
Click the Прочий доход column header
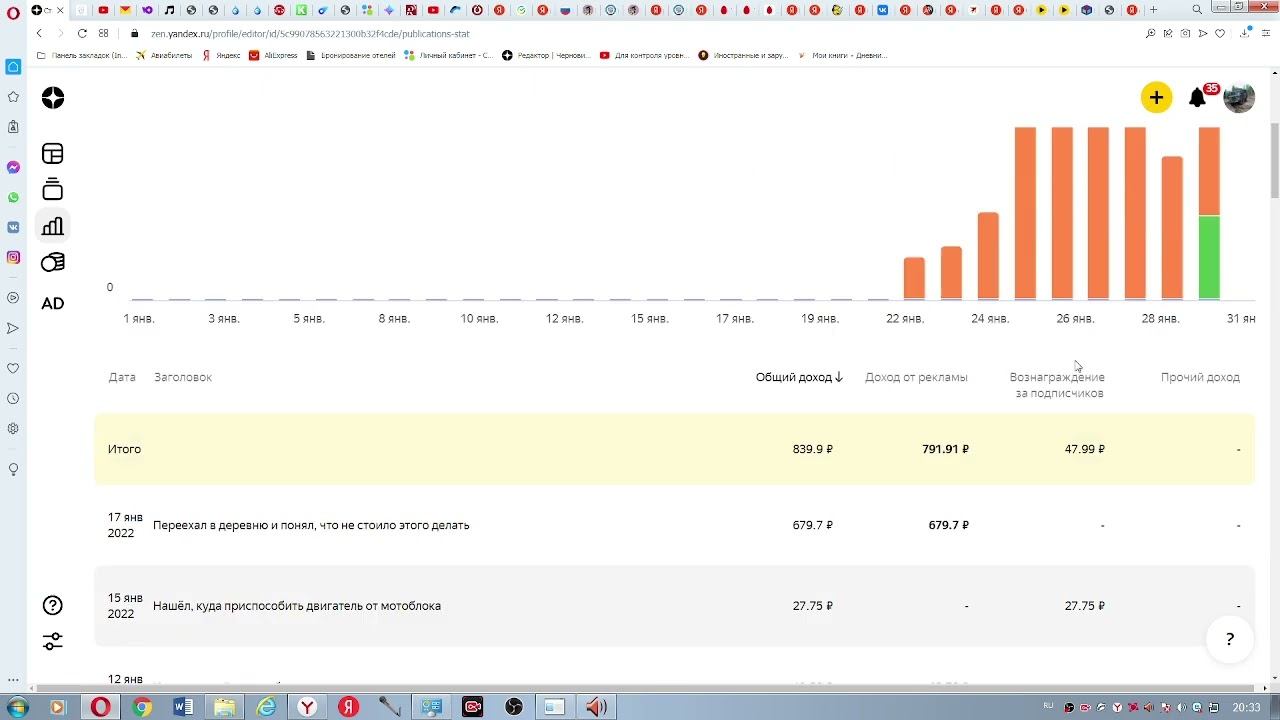tap(1200, 377)
